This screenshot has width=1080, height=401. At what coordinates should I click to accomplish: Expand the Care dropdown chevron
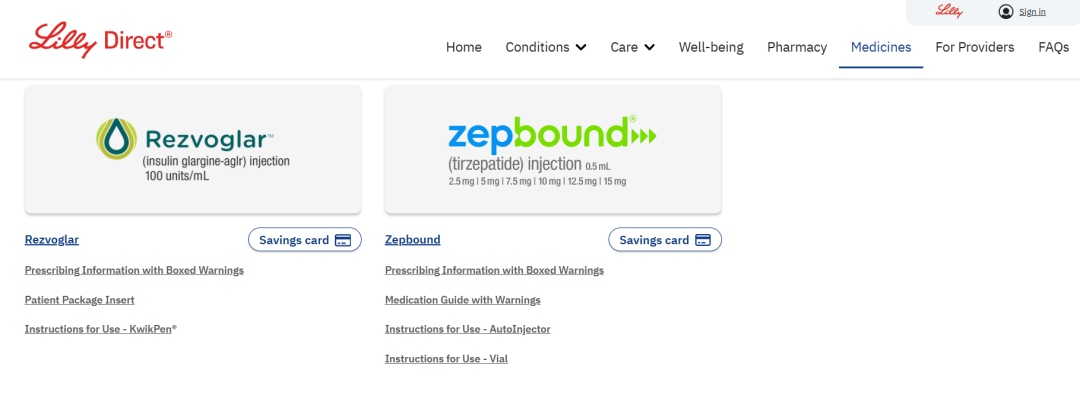[x=649, y=47]
